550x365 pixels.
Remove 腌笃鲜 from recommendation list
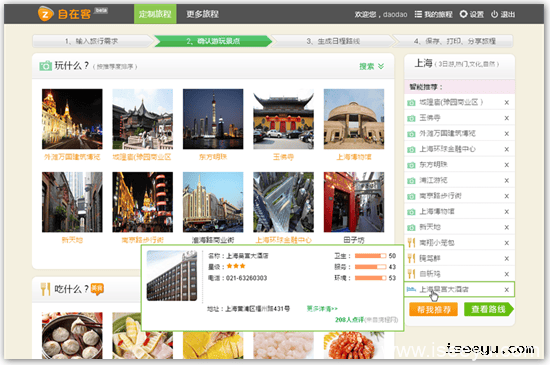pos(507,258)
